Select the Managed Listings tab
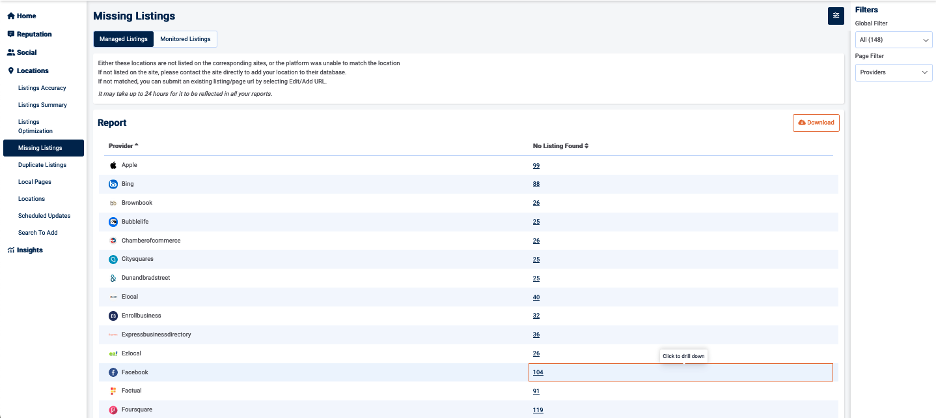 pos(124,39)
